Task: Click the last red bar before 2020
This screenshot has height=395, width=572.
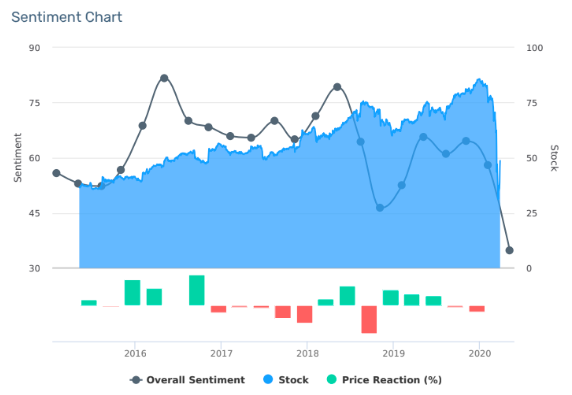Action: 455,306
